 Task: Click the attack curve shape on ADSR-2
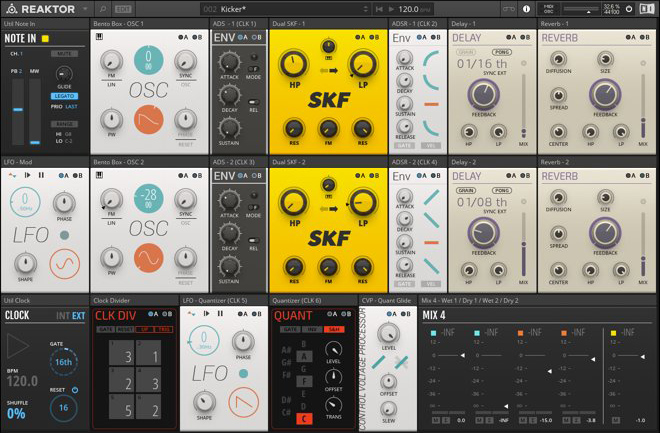click(x=431, y=197)
